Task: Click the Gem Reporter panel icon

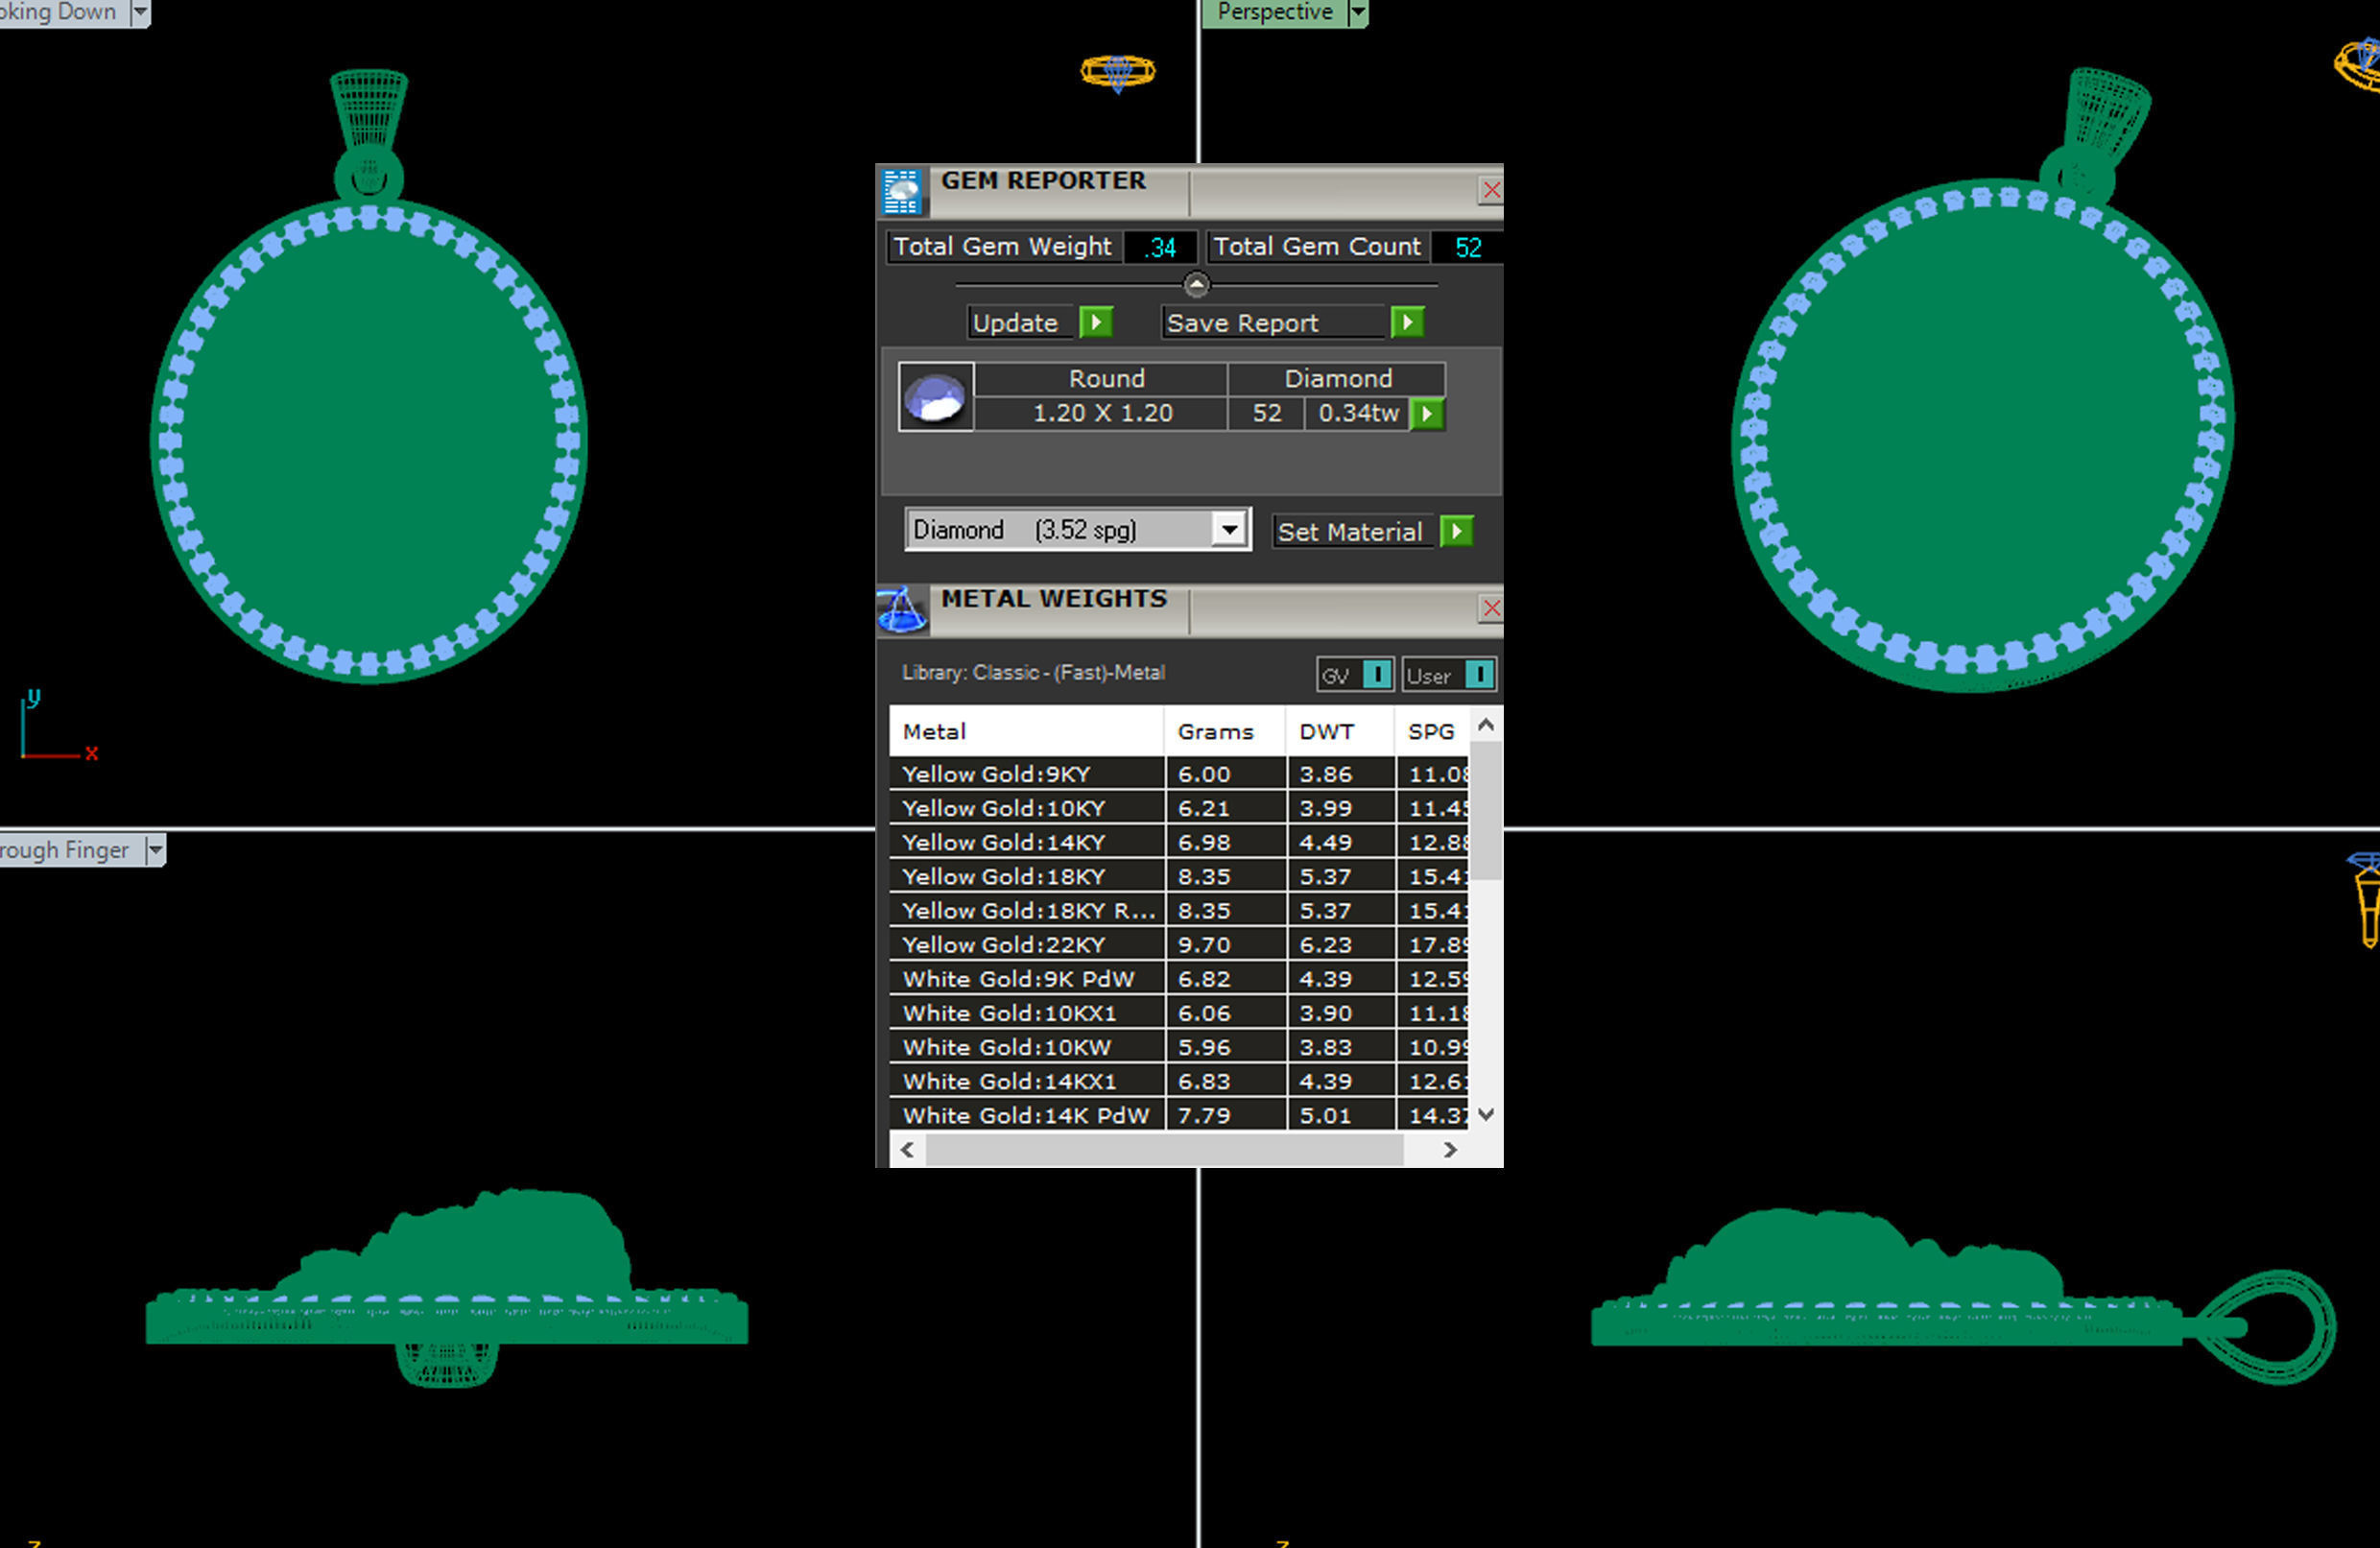Action: pos(901,191)
